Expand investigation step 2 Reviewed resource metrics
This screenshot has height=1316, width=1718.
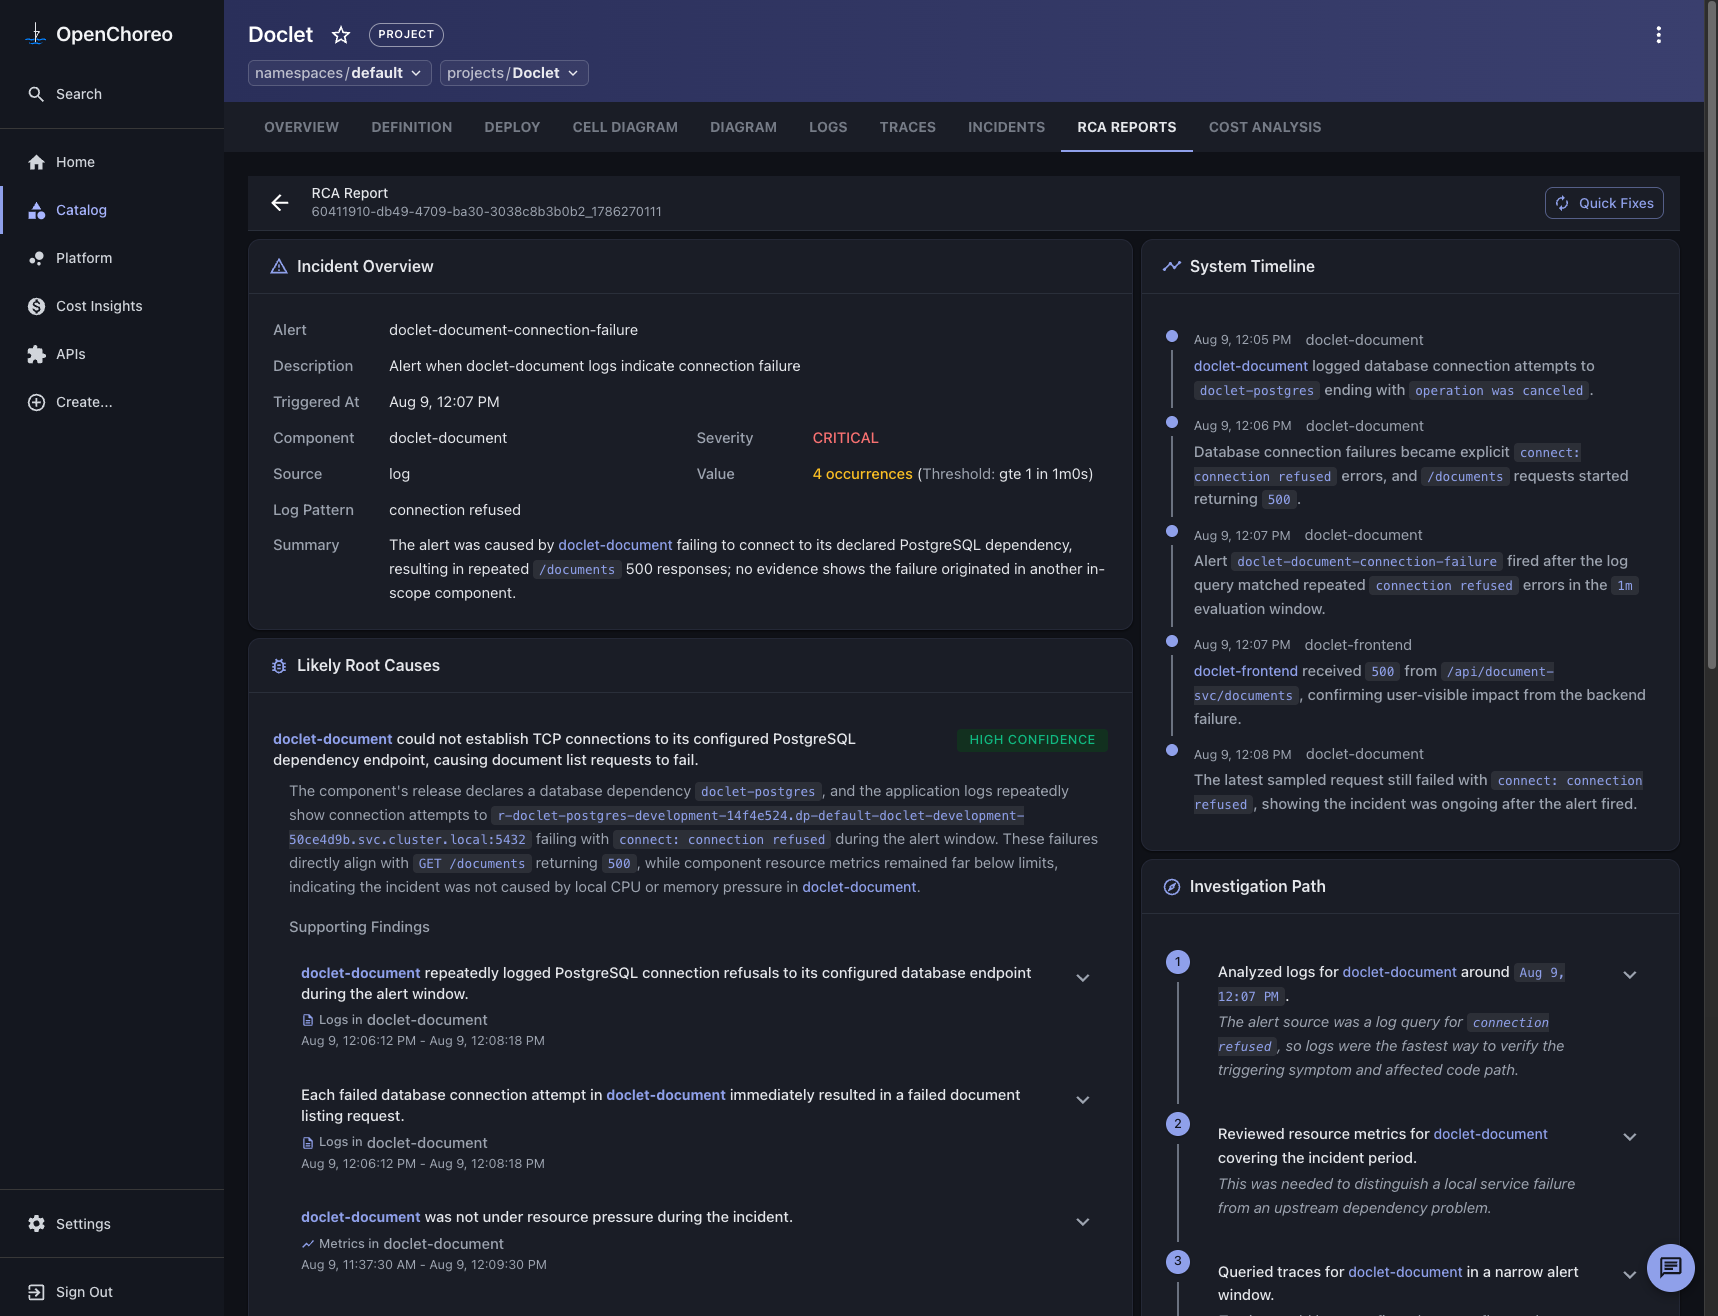point(1629,1137)
